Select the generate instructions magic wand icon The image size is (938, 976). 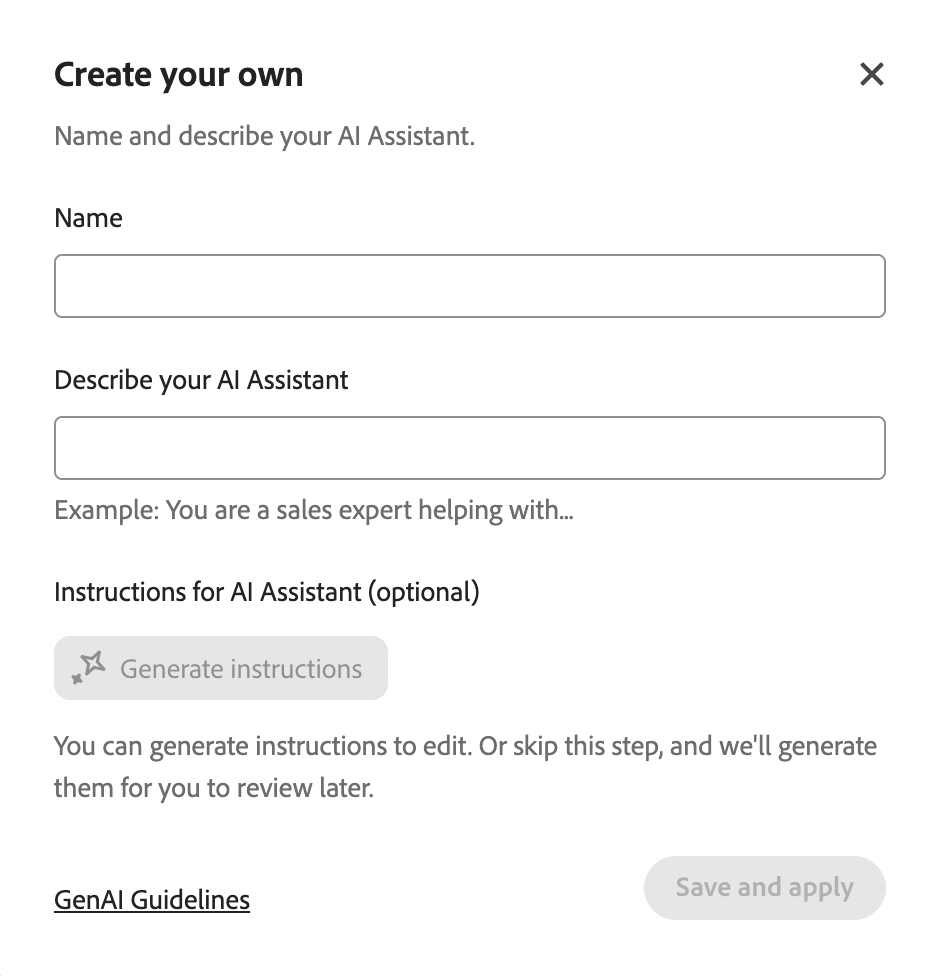click(x=87, y=667)
